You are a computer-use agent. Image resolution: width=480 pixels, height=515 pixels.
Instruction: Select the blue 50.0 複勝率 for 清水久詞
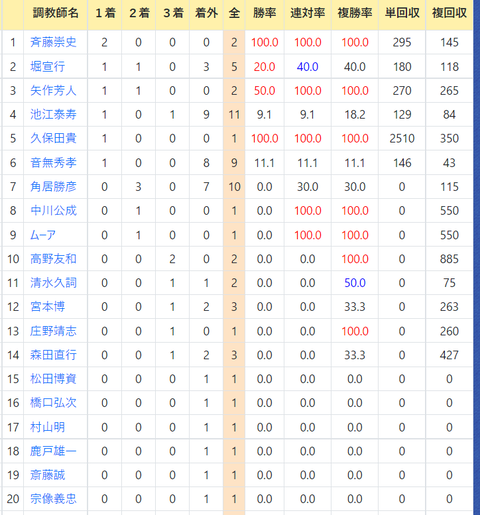[355, 283]
